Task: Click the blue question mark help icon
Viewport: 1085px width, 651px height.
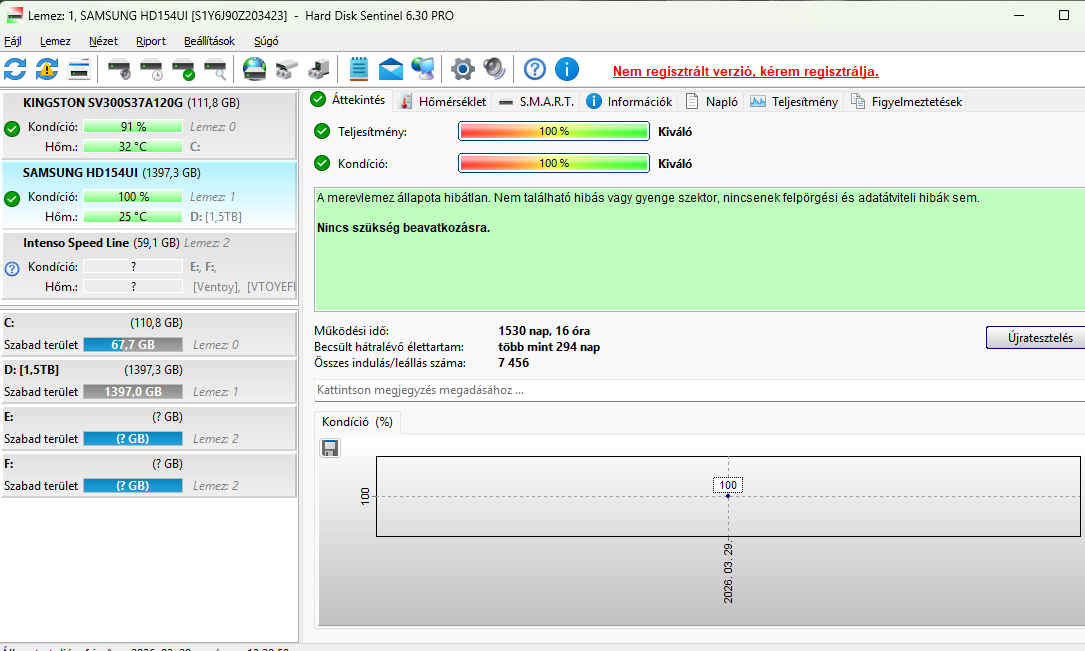Action: pos(534,69)
